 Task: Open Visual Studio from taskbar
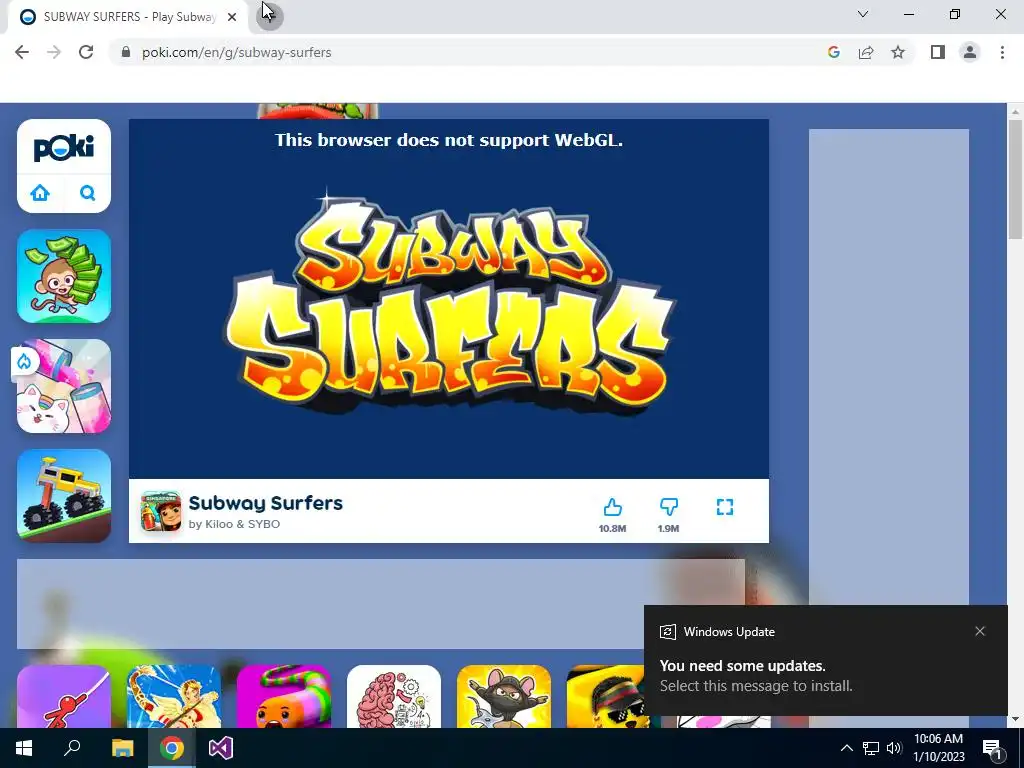pyautogui.click(x=221, y=748)
